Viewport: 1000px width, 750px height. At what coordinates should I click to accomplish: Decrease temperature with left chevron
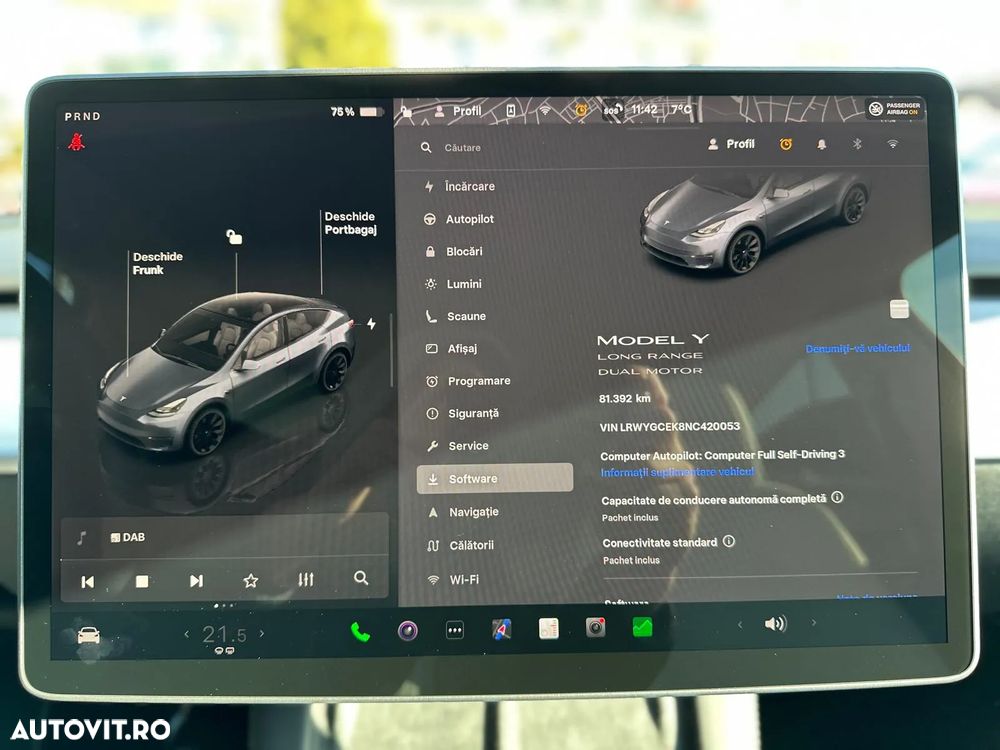[x=186, y=634]
